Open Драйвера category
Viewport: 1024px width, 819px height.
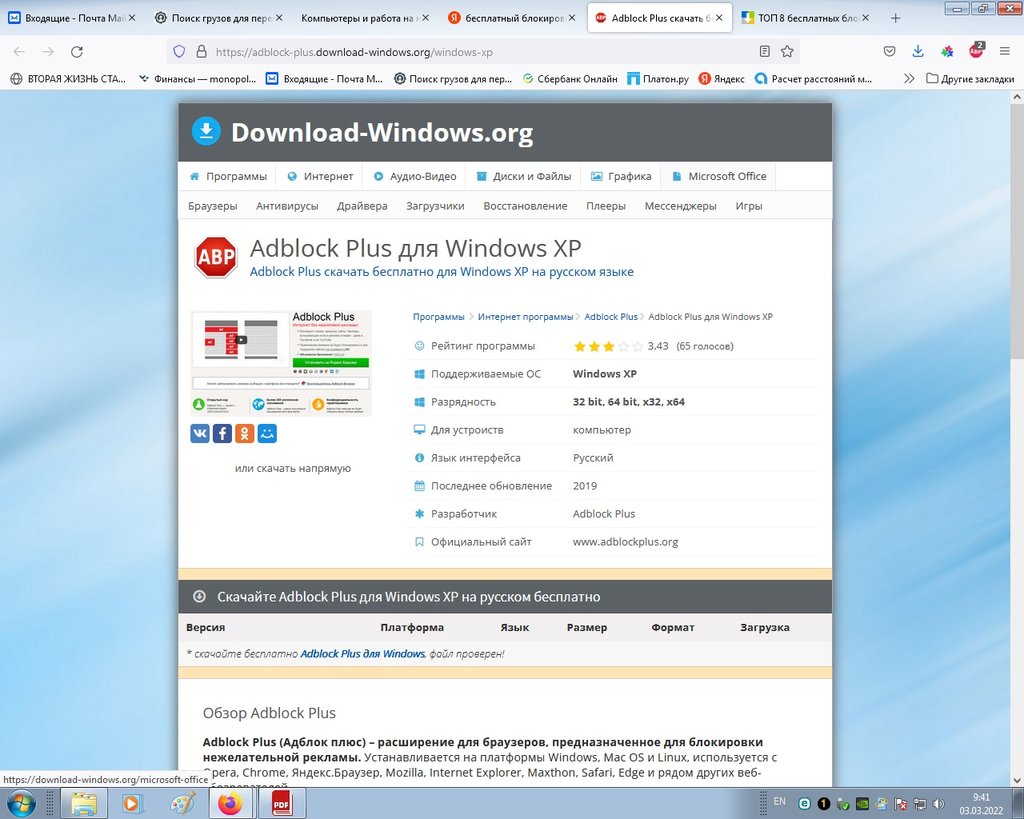pyautogui.click(x=362, y=206)
